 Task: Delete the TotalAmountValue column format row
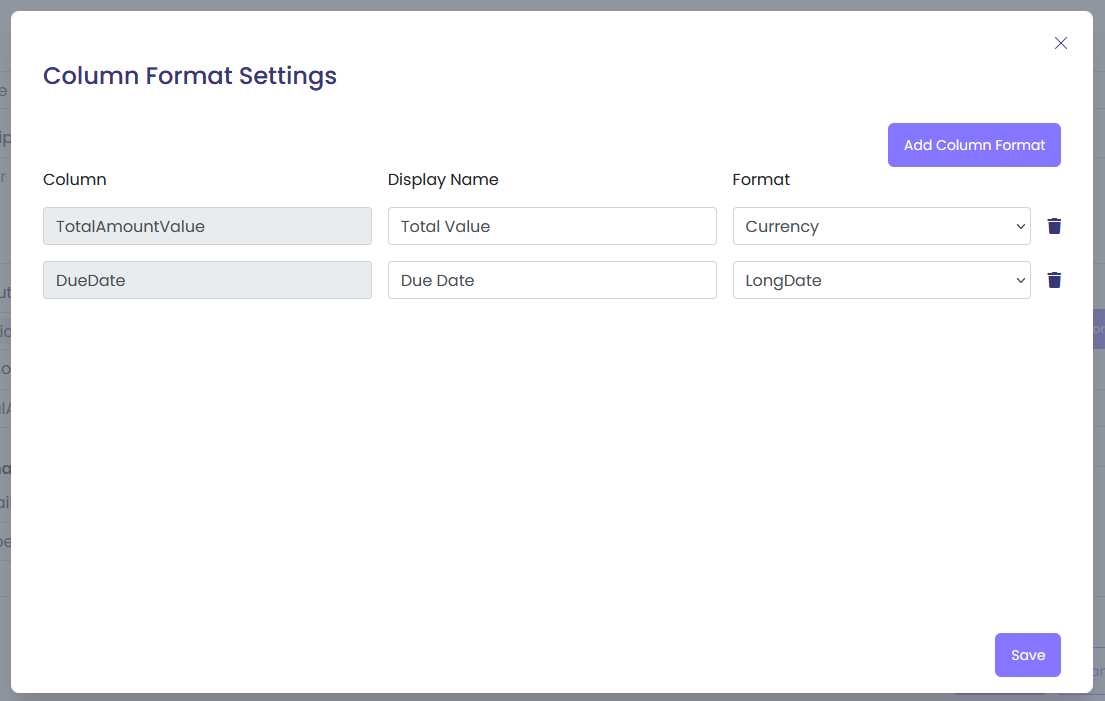coord(1054,226)
